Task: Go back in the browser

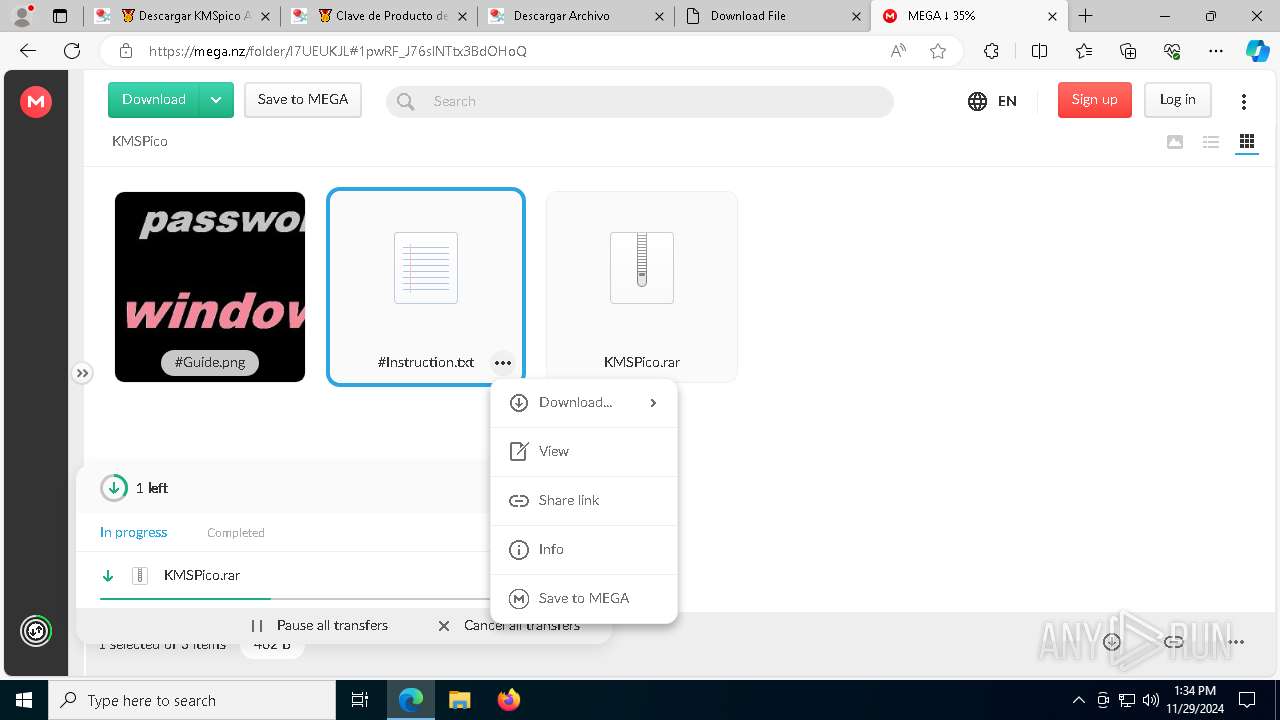Action: coord(28,51)
